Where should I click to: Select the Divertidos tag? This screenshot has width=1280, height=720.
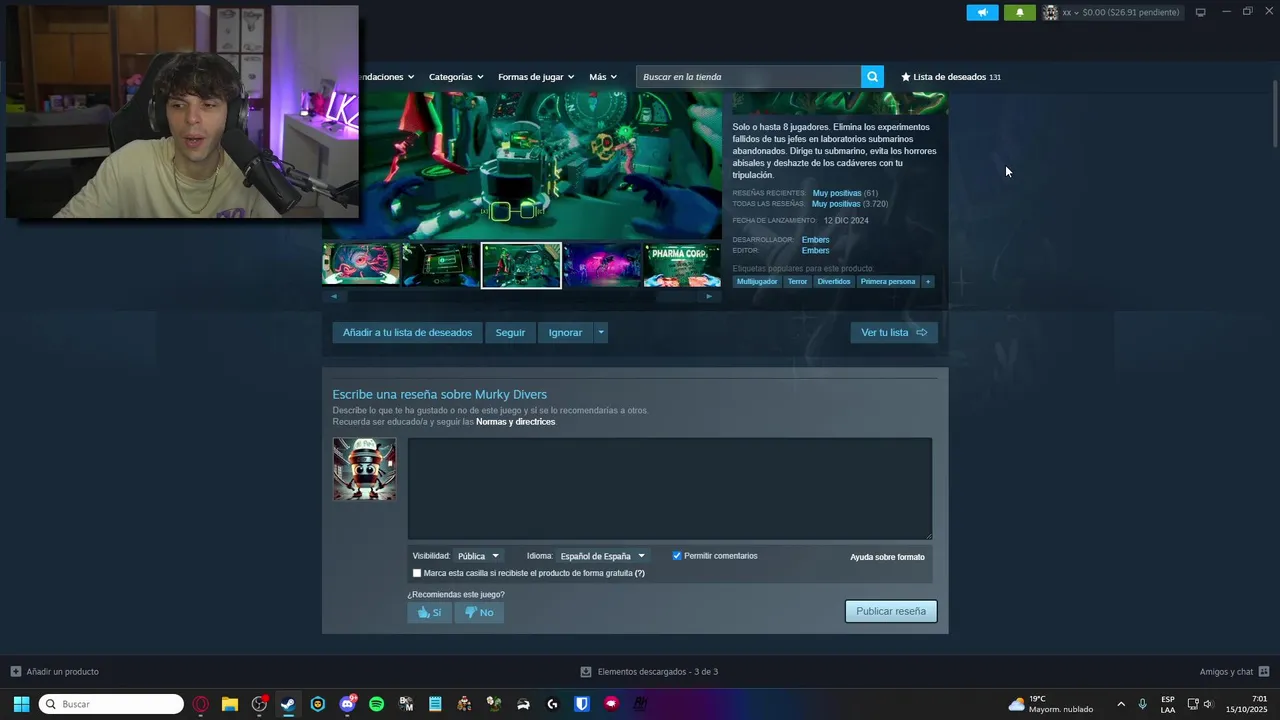834,282
